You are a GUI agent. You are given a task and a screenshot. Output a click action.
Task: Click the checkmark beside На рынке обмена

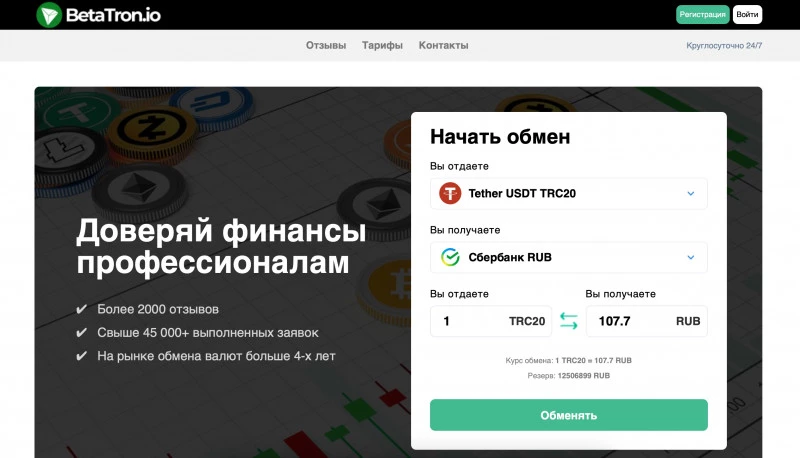(82, 356)
